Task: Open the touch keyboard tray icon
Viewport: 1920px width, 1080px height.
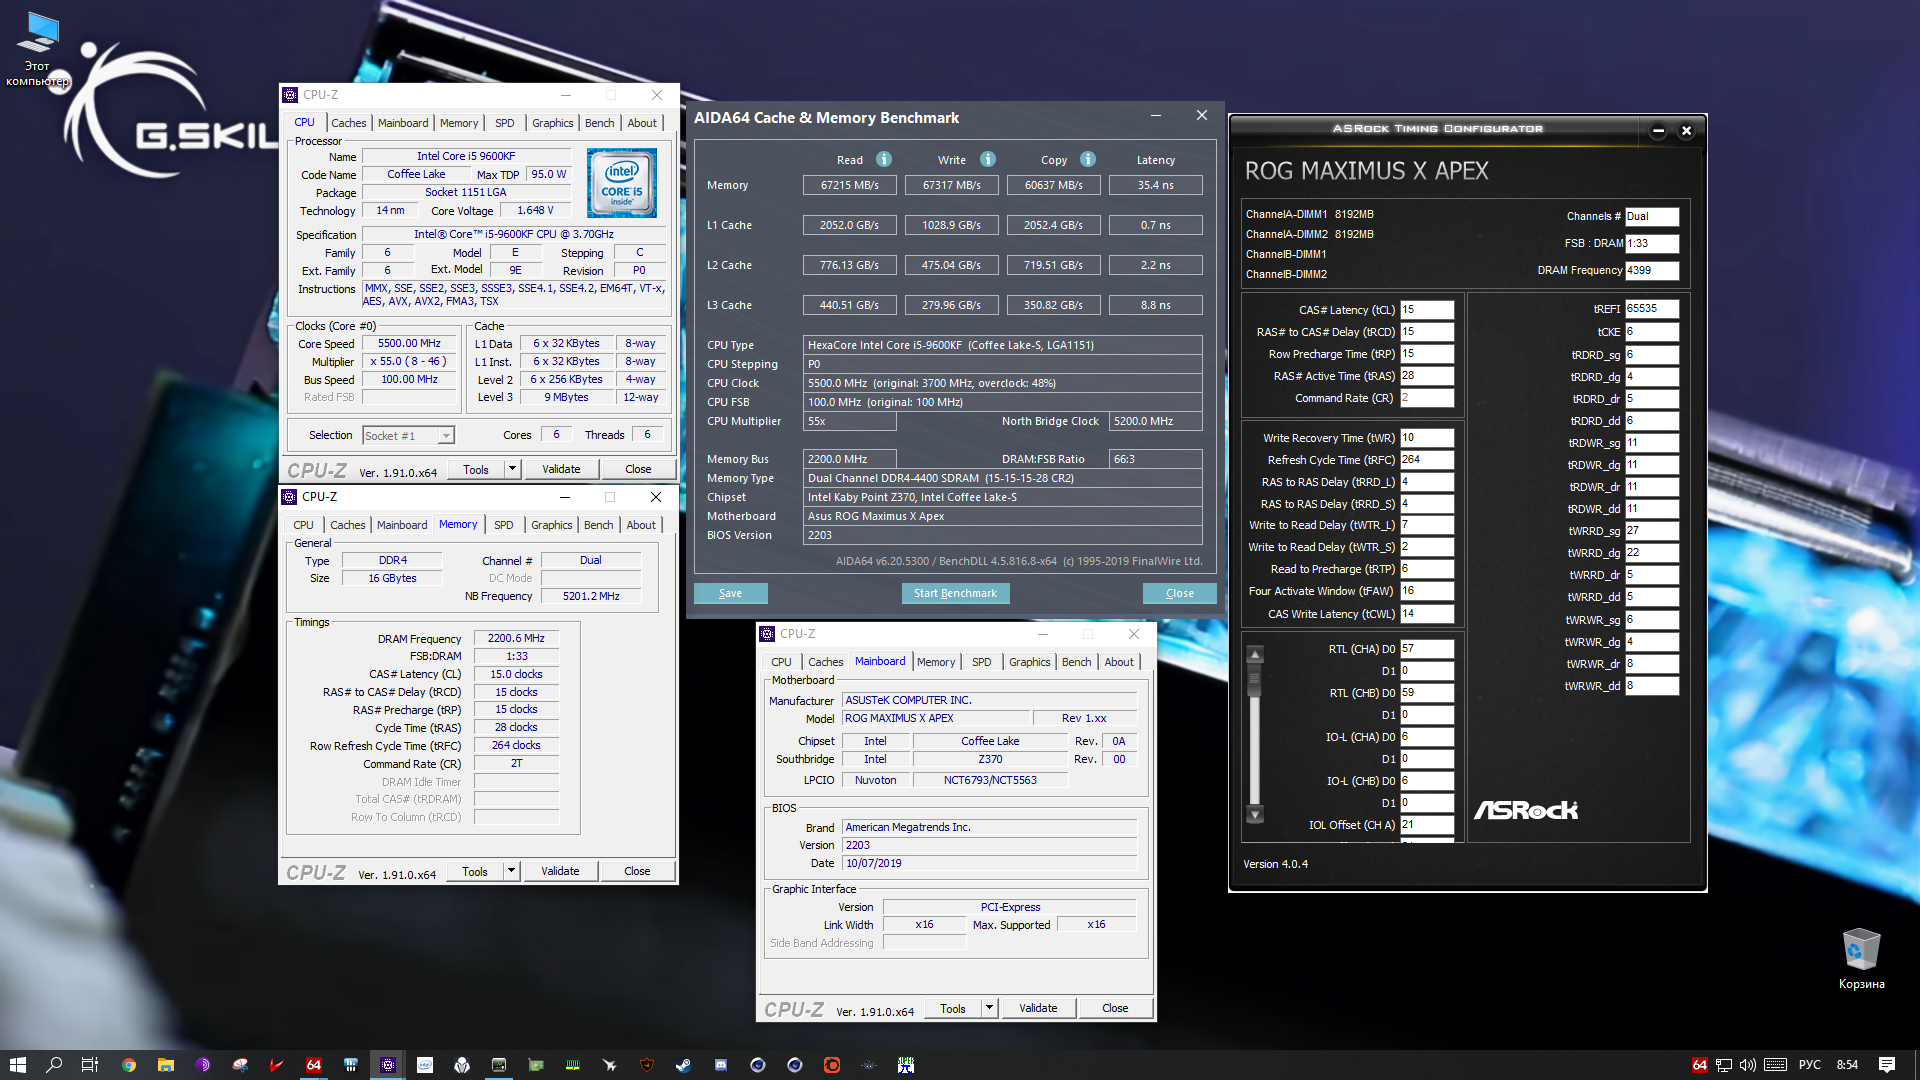Action: click(x=1775, y=1065)
